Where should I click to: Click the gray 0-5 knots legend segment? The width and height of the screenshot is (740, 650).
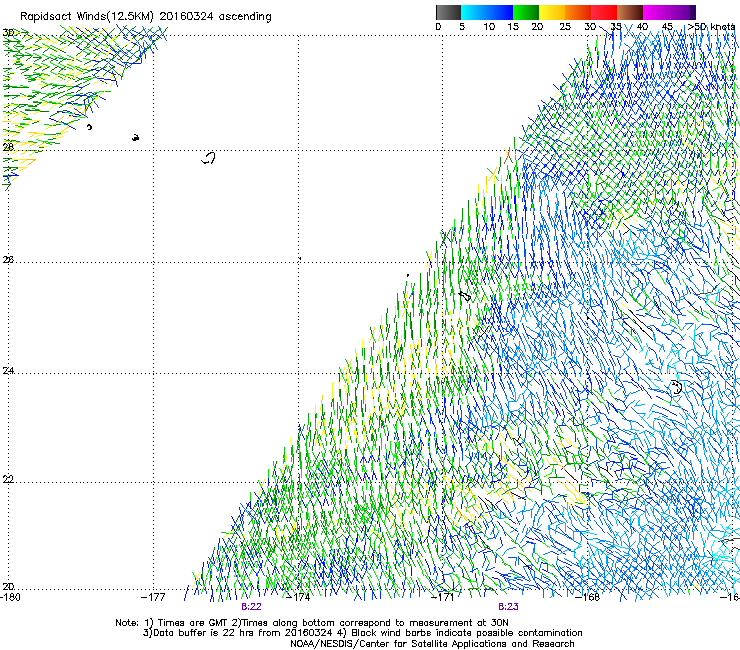coord(448,12)
